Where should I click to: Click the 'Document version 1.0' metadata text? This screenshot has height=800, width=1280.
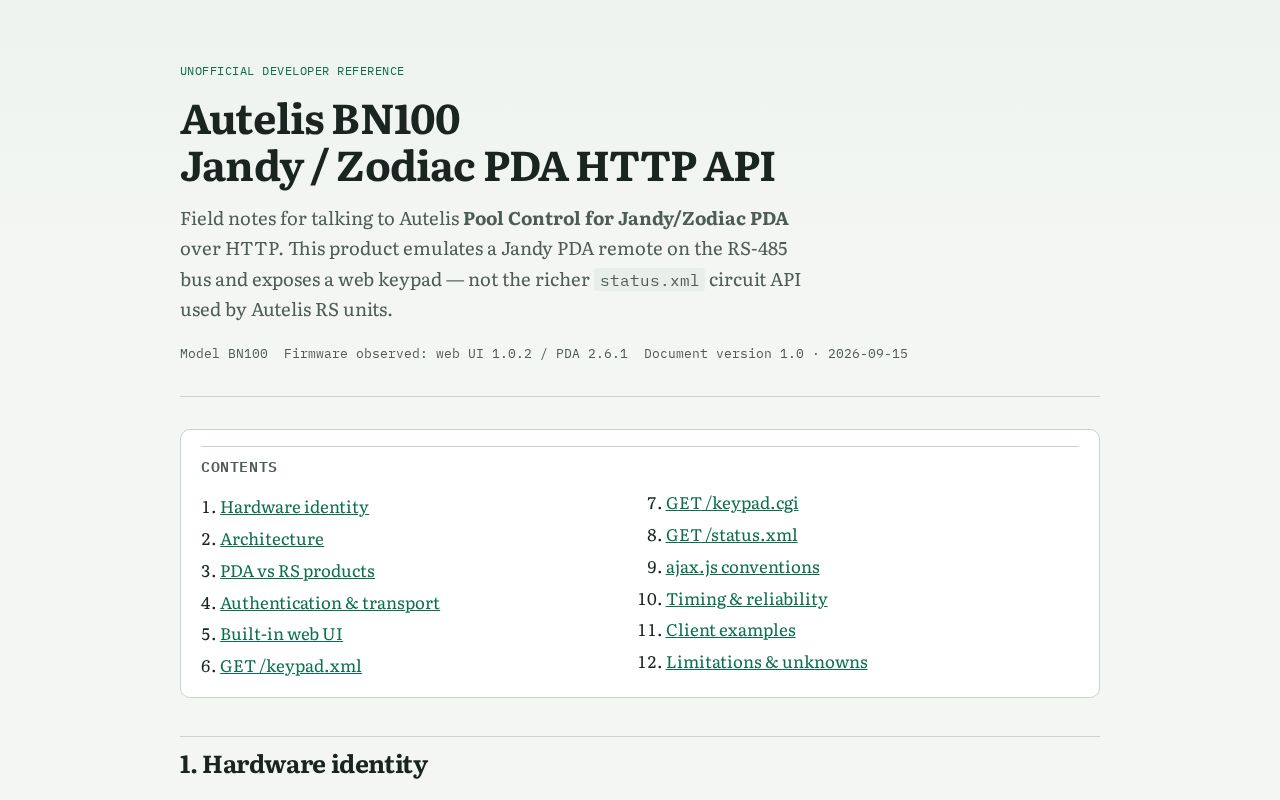[776, 354]
